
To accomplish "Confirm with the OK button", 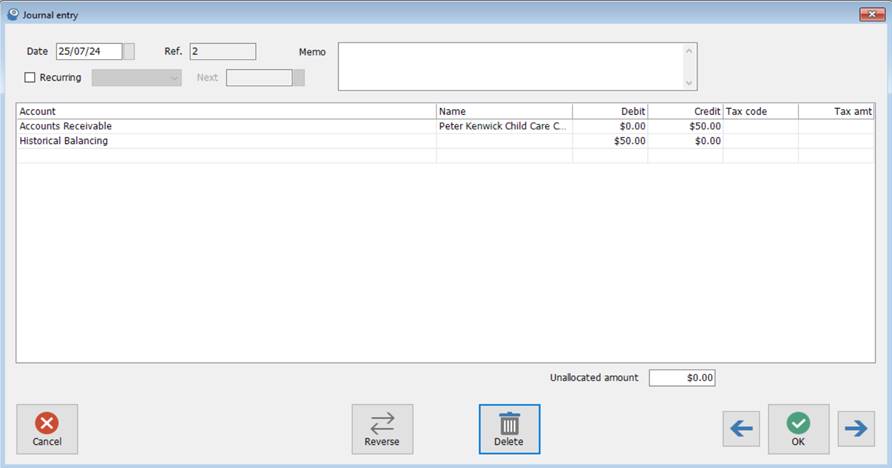I will point(798,429).
